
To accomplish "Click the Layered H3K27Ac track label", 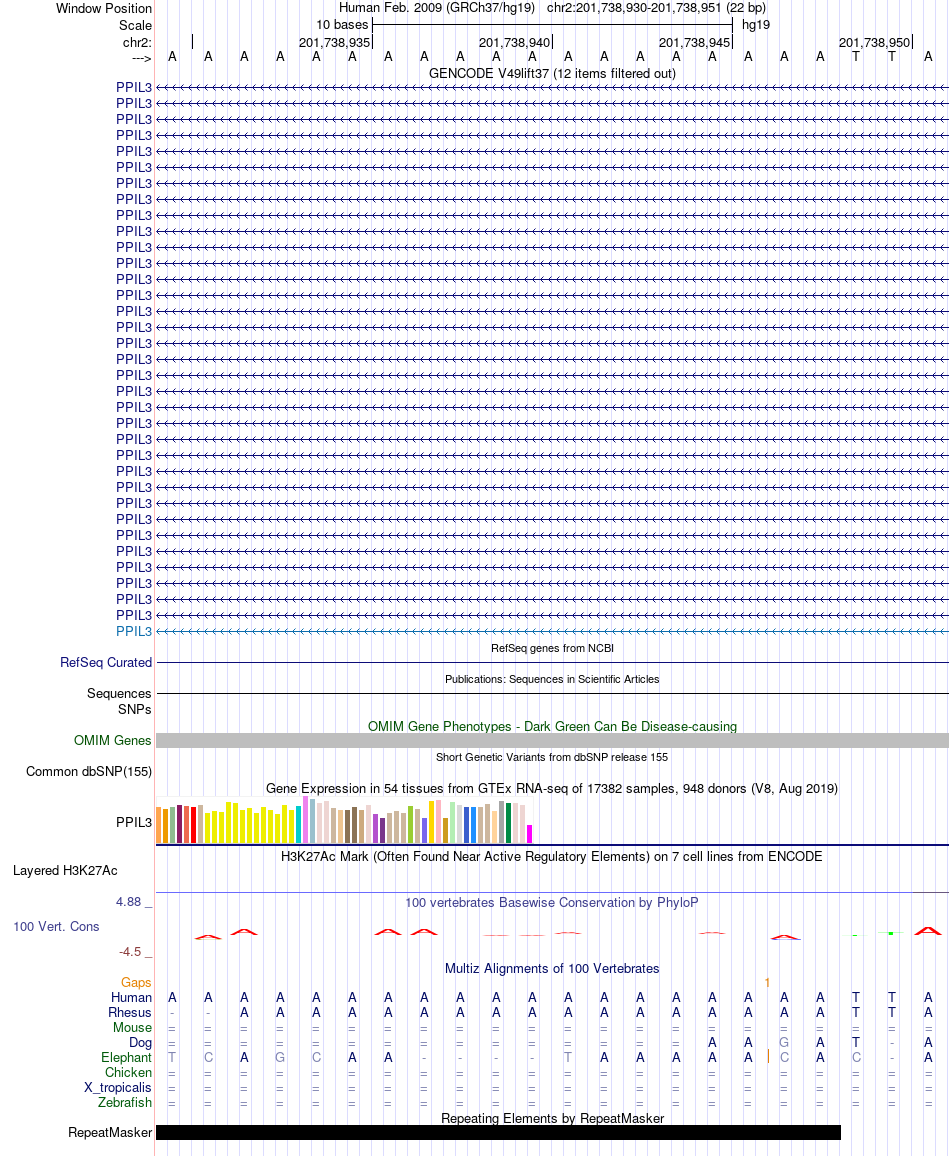I will coord(65,871).
